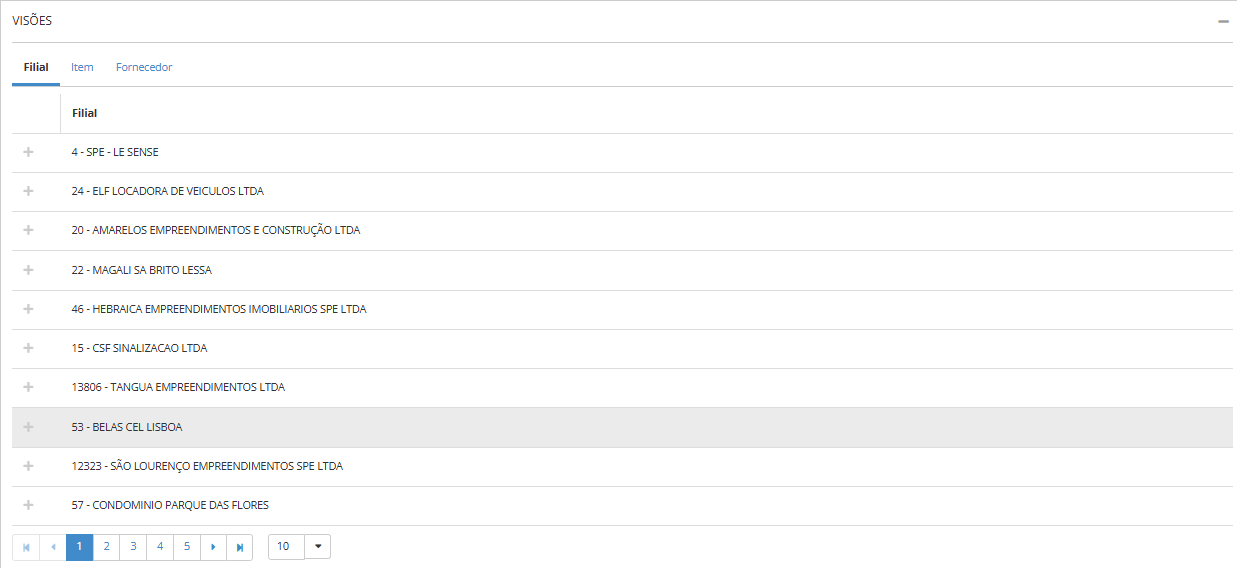Go to next page arrow
Viewport: 1237px width, 568px height.
click(x=213, y=547)
